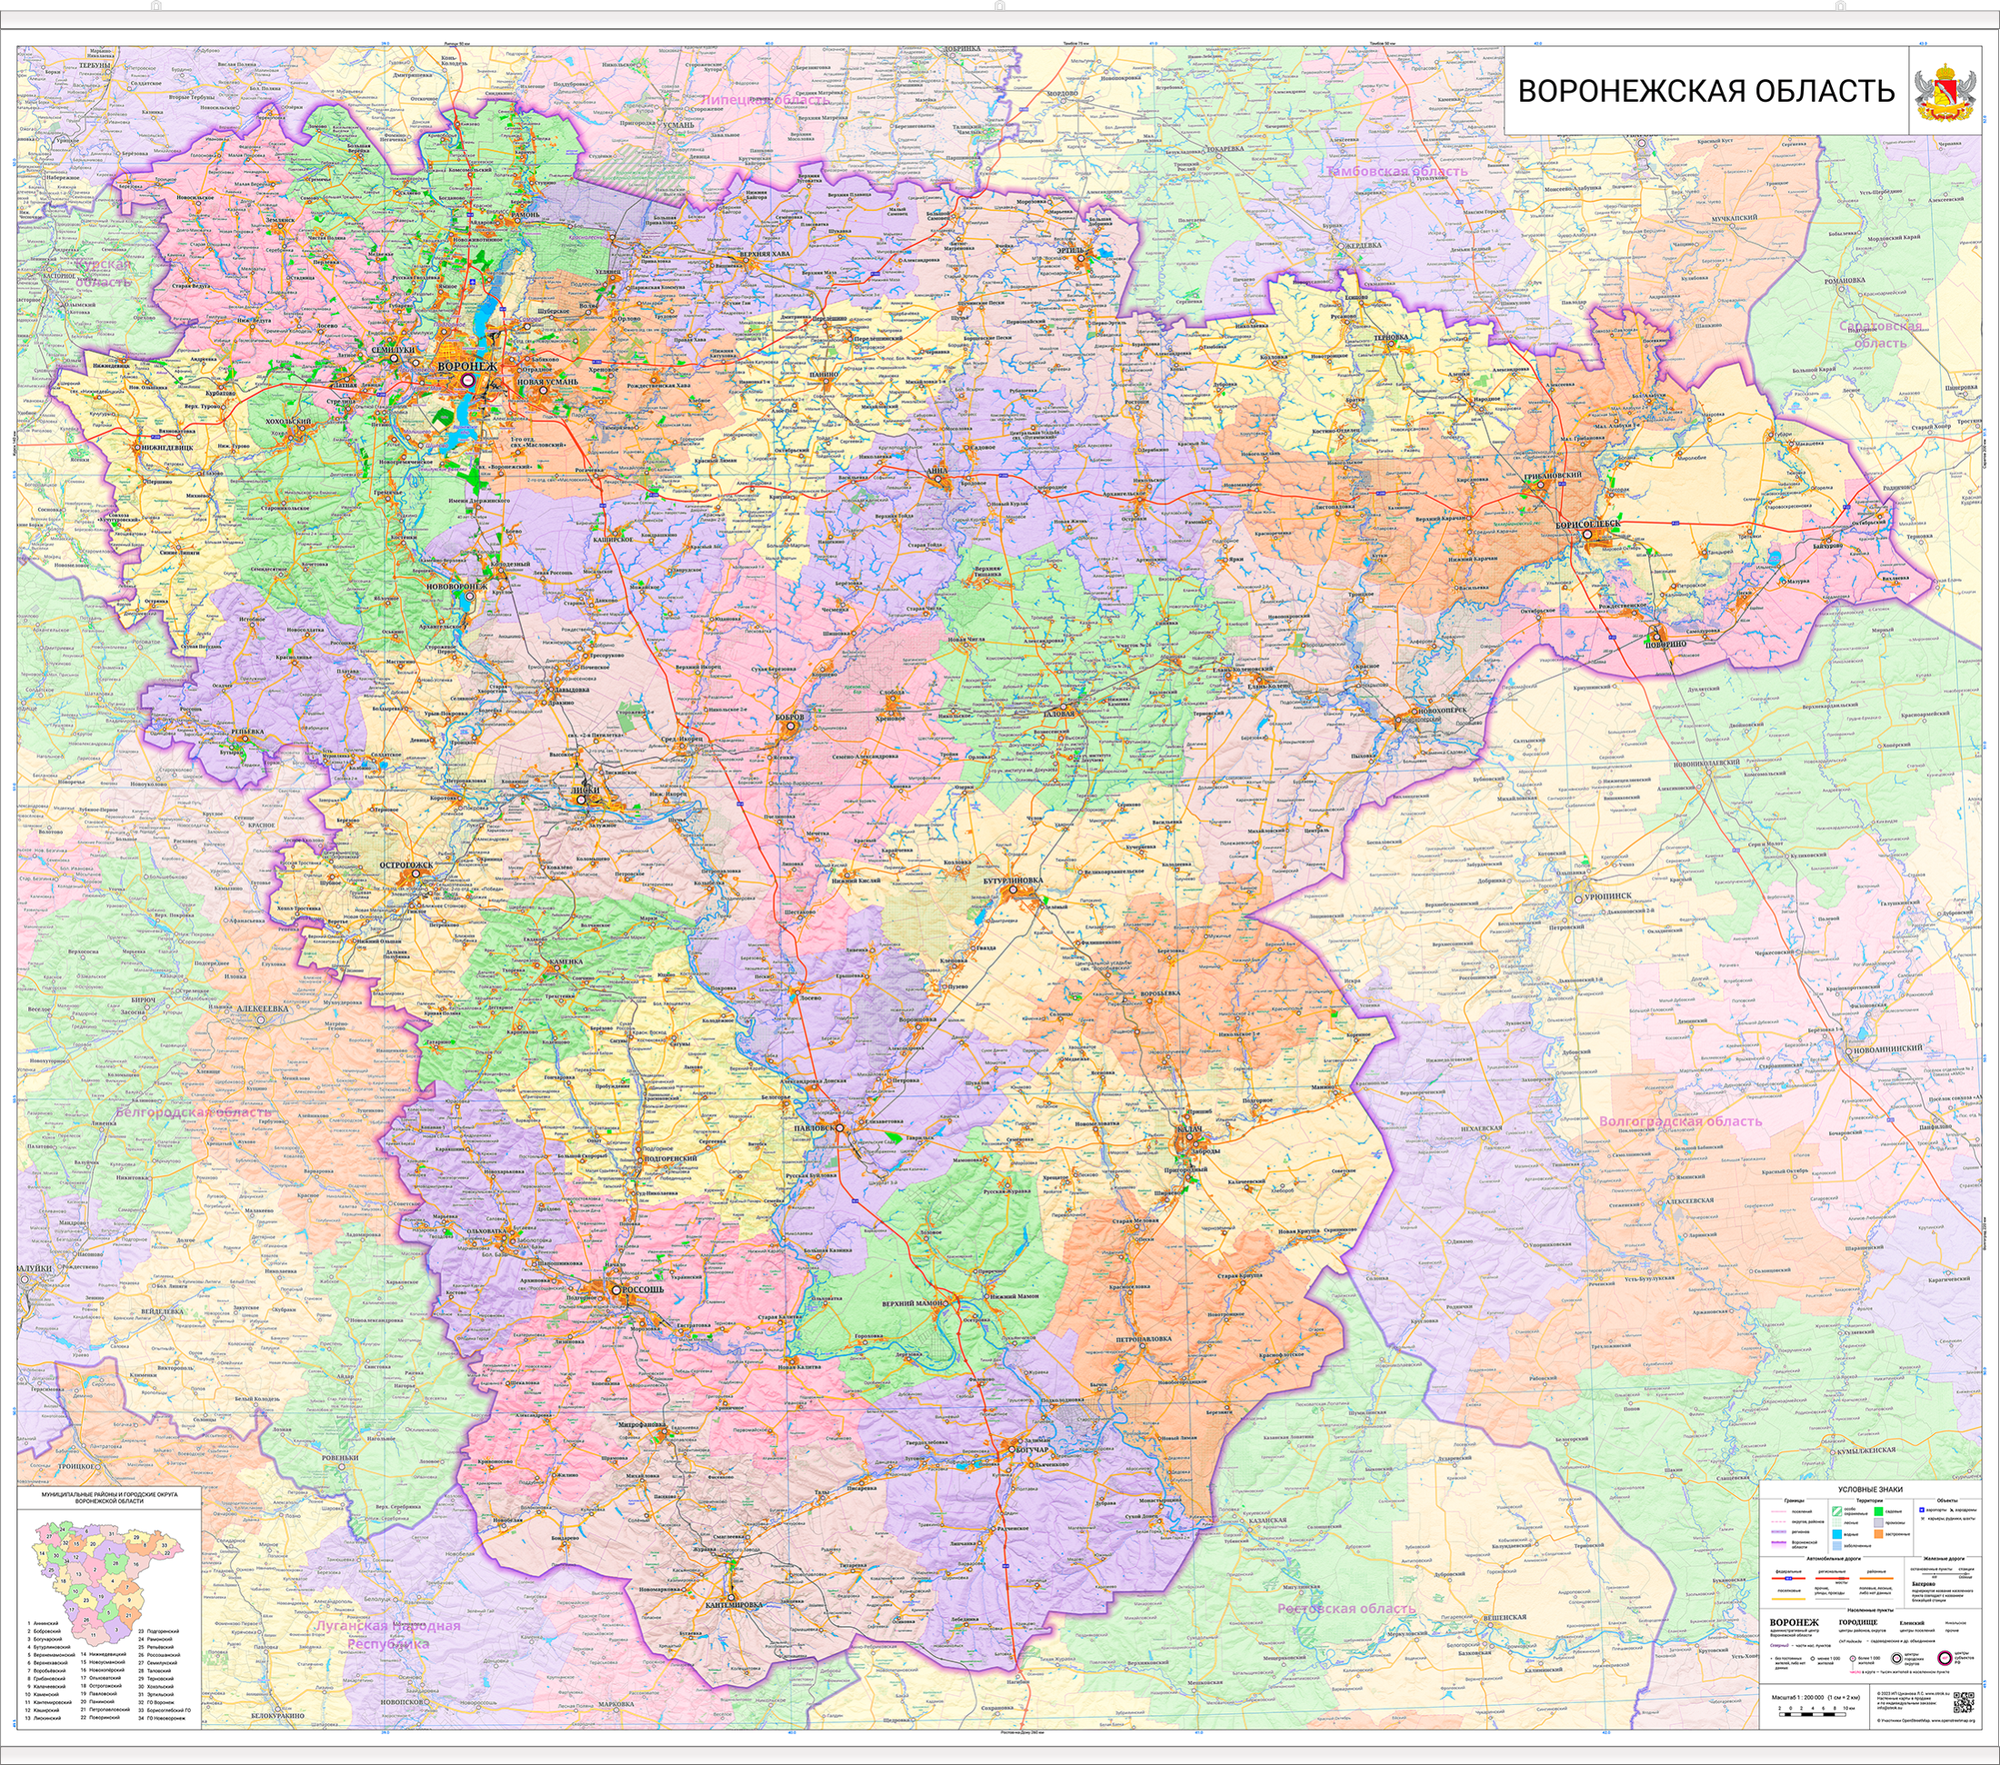Screen dimensions: 2000x1765
Task: Click the 'Волгоградская область' region label
Action: pyautogui.click(x=1680, y=1121)
